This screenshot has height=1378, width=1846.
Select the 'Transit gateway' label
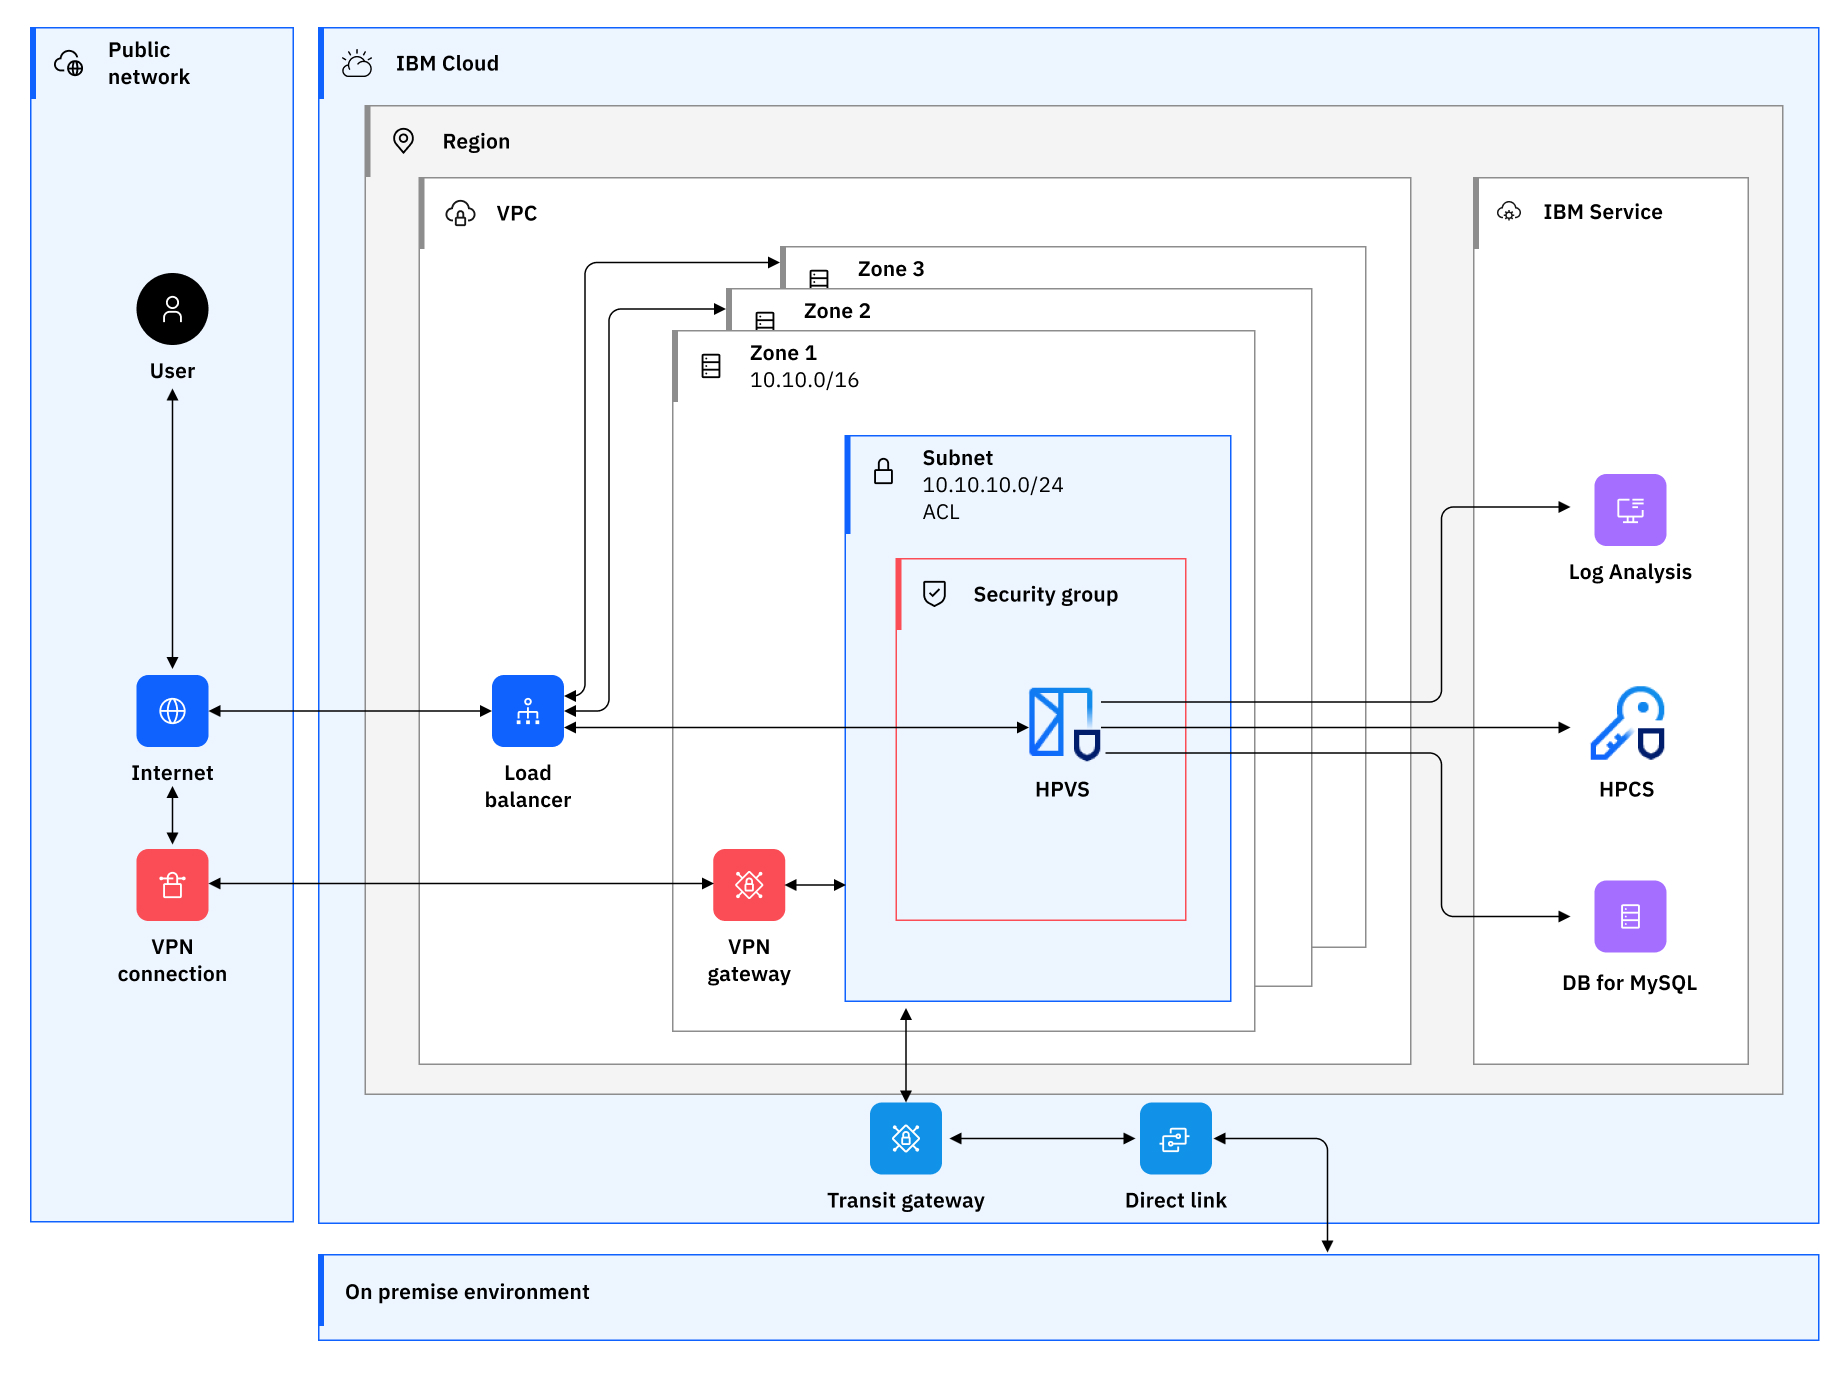click(906, 1200)
